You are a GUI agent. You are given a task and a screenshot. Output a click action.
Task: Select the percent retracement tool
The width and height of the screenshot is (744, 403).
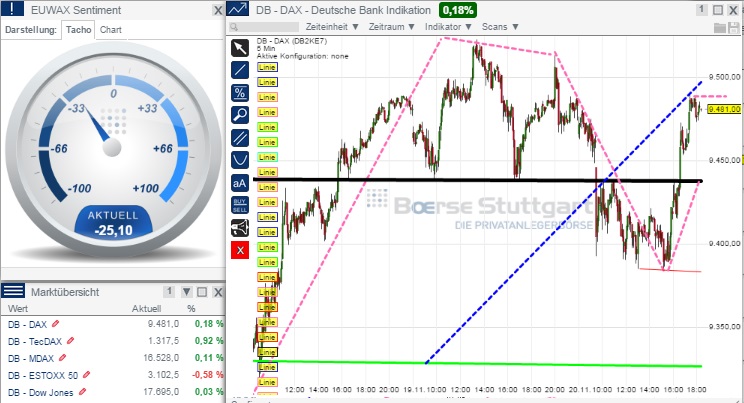240,93
